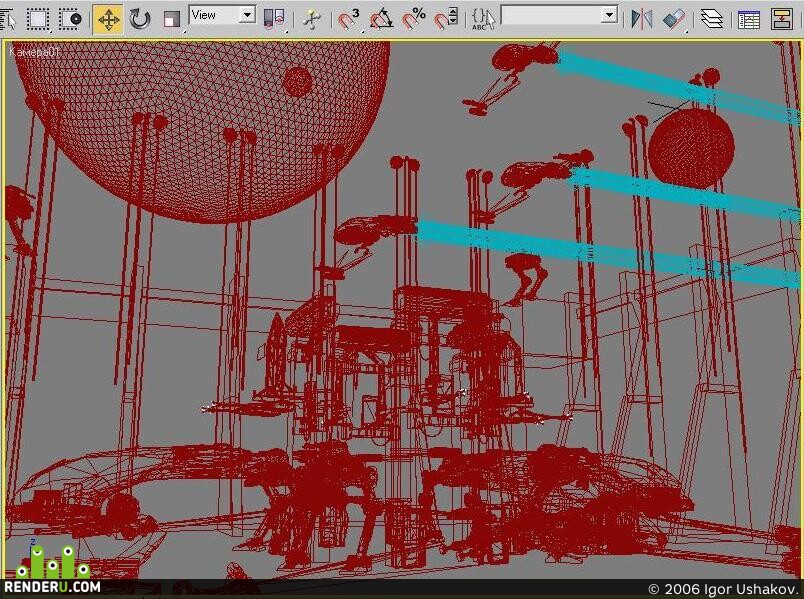This screenshot has width=804, height=599.
Task: Click the Select and Manipulate icon
Action: coord(311,19)
